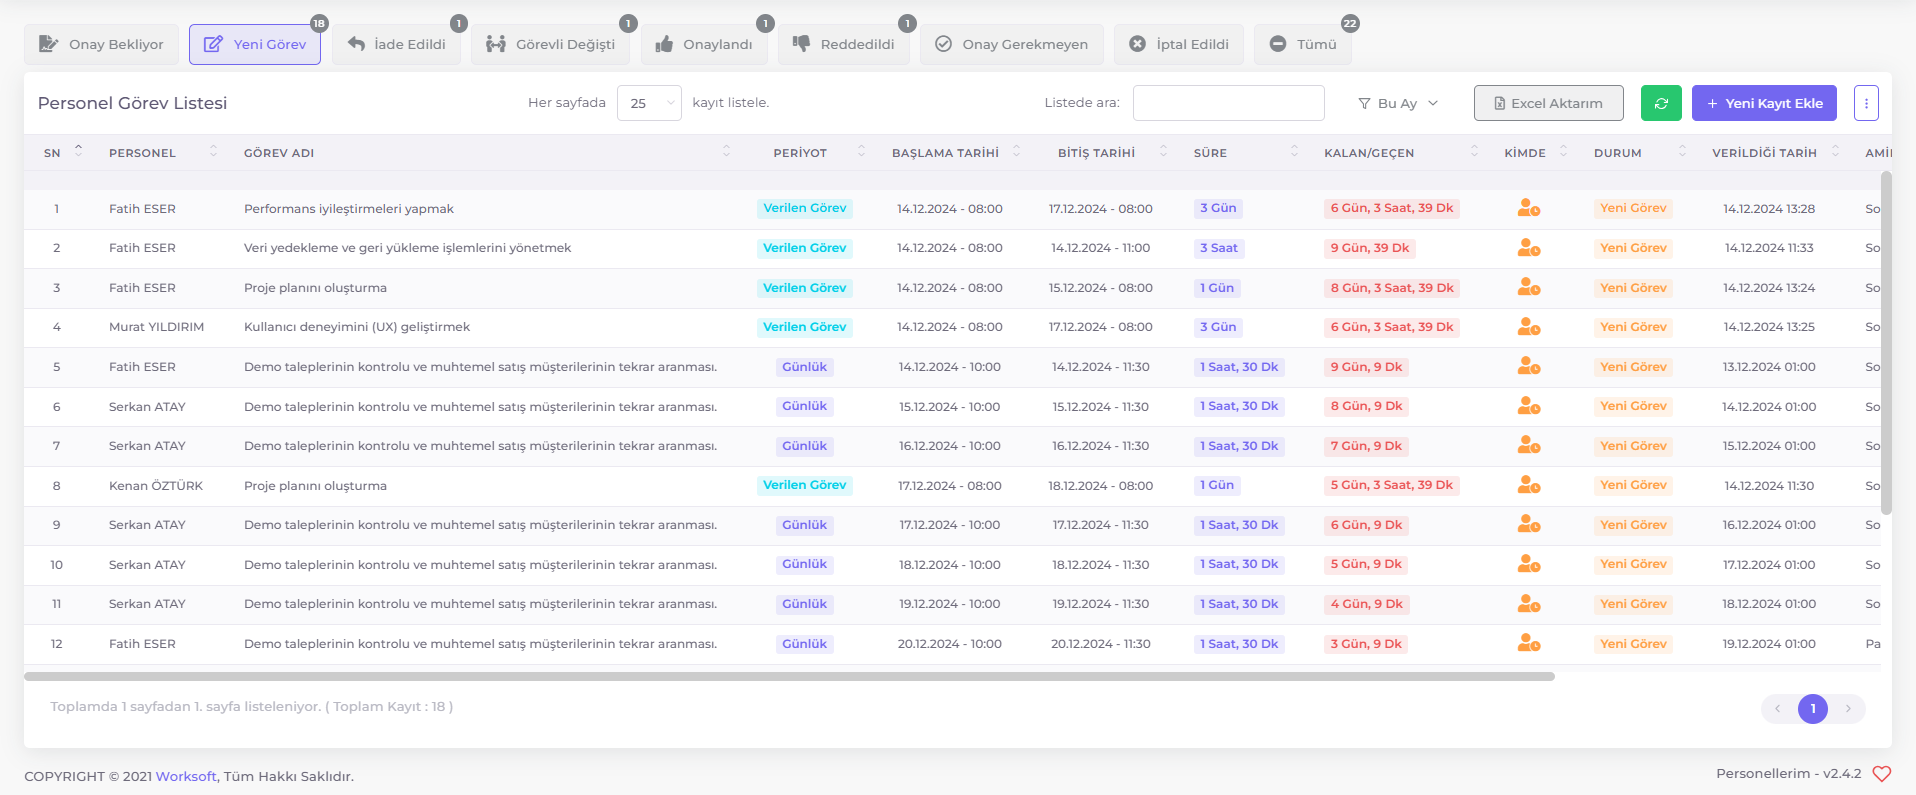Open the Onay Bekliyor tab
The image size is (1916, 795).
[x=101, y=44]
